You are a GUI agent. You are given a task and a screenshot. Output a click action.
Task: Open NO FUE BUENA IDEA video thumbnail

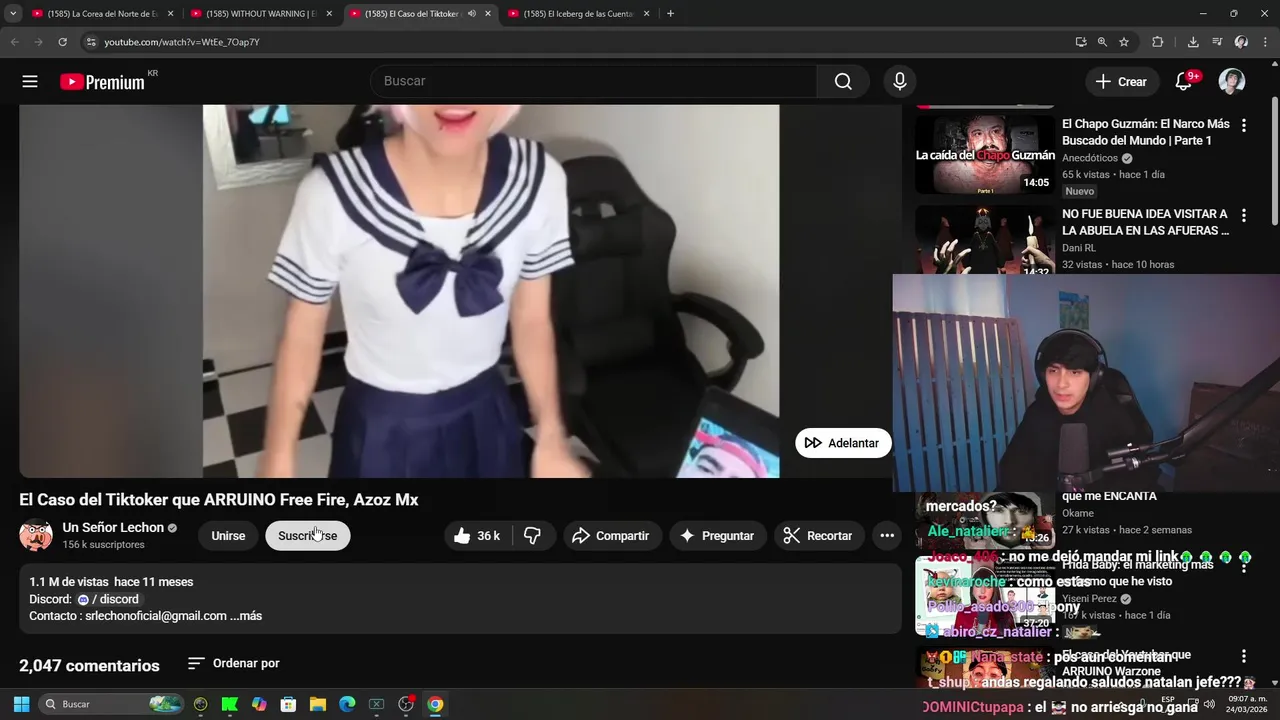pos(985,240)
